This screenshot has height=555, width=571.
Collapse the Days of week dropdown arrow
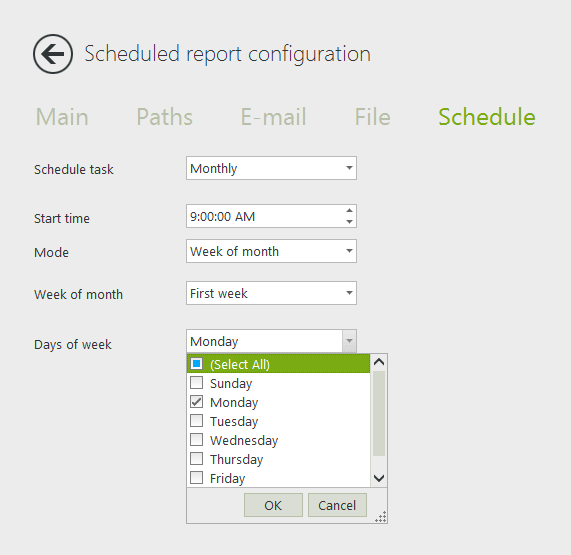(349, 341)
